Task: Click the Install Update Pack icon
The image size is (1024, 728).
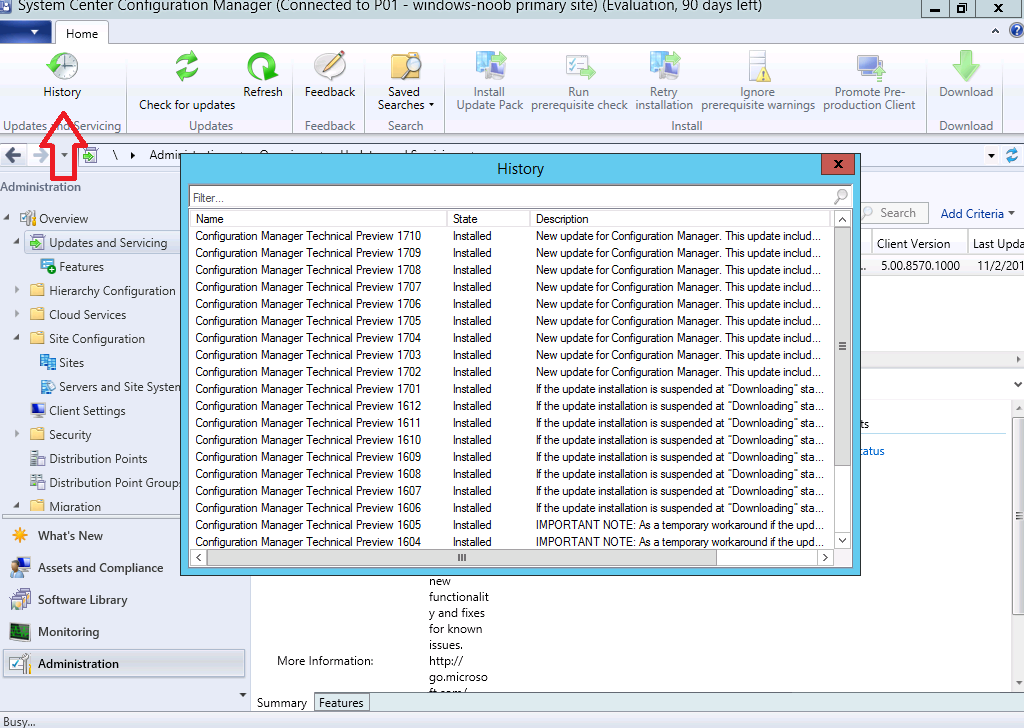Action: (490, 67)
